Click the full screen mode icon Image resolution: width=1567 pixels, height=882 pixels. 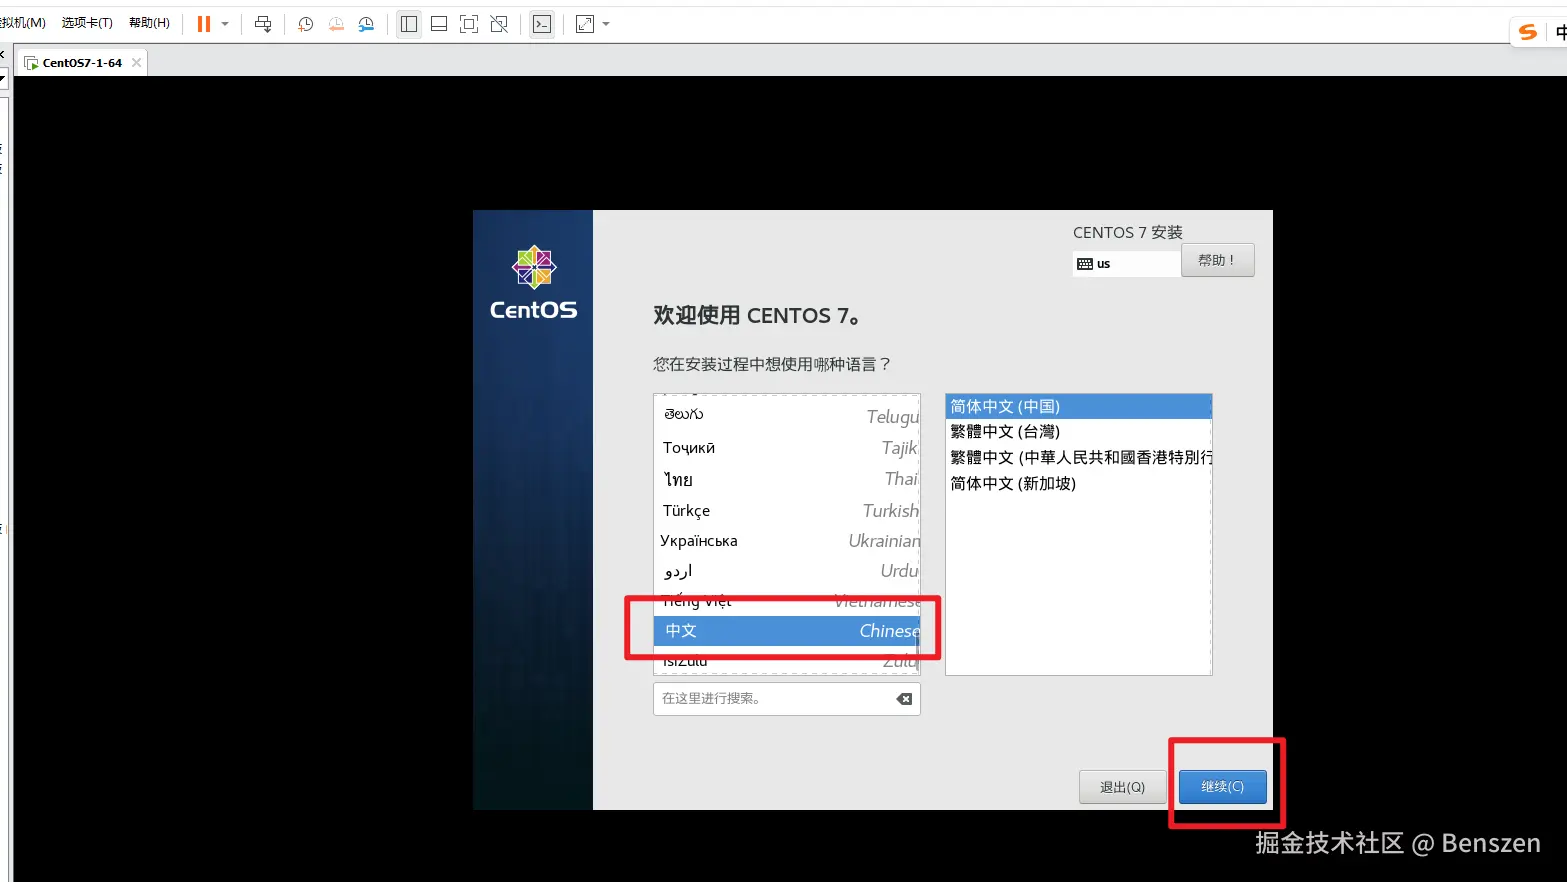469,24
